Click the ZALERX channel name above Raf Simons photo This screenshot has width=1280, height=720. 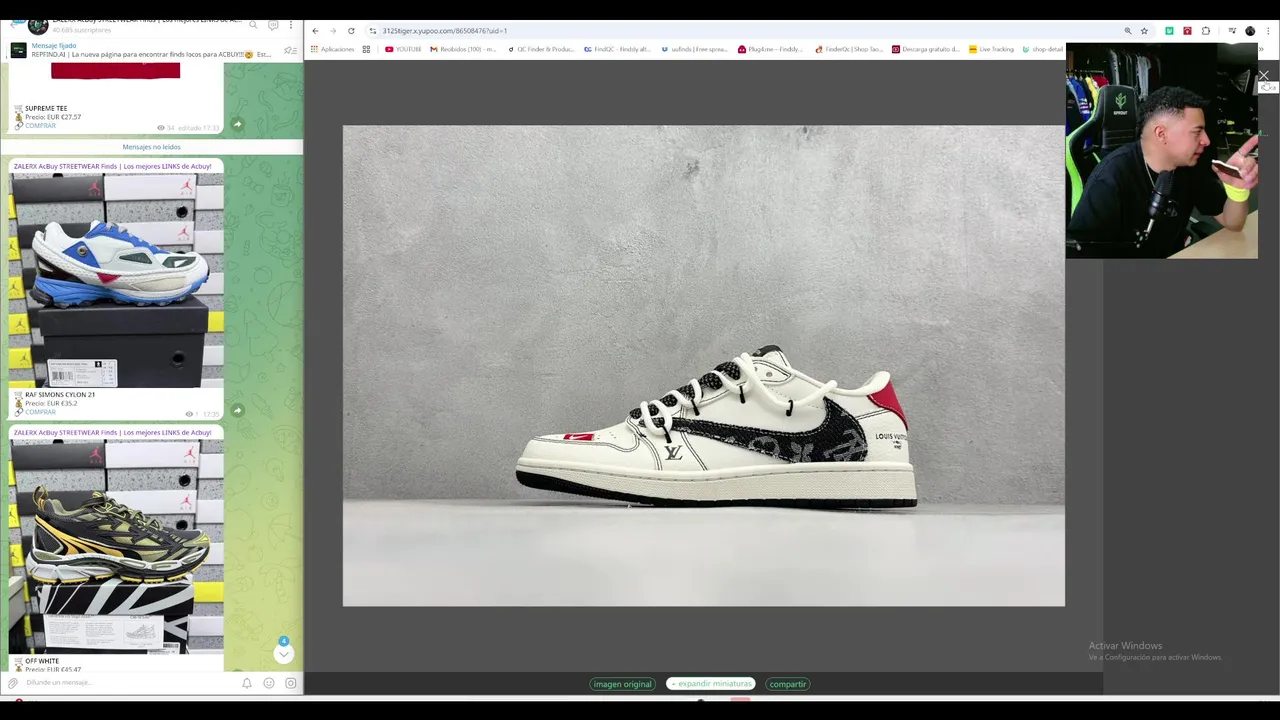[x=112, y=166]
